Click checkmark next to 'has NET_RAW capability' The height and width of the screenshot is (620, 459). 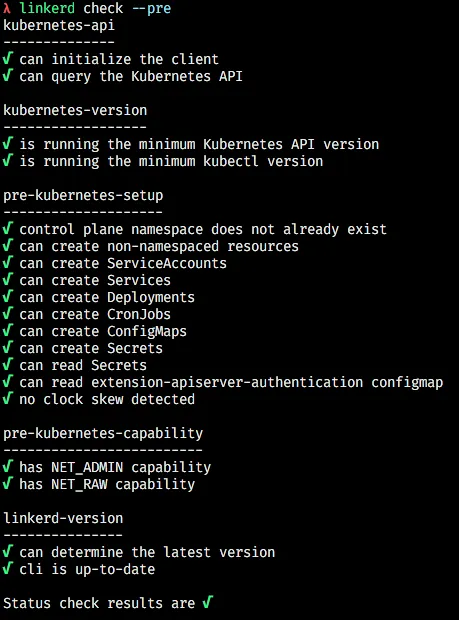click(x=8, y=484)
